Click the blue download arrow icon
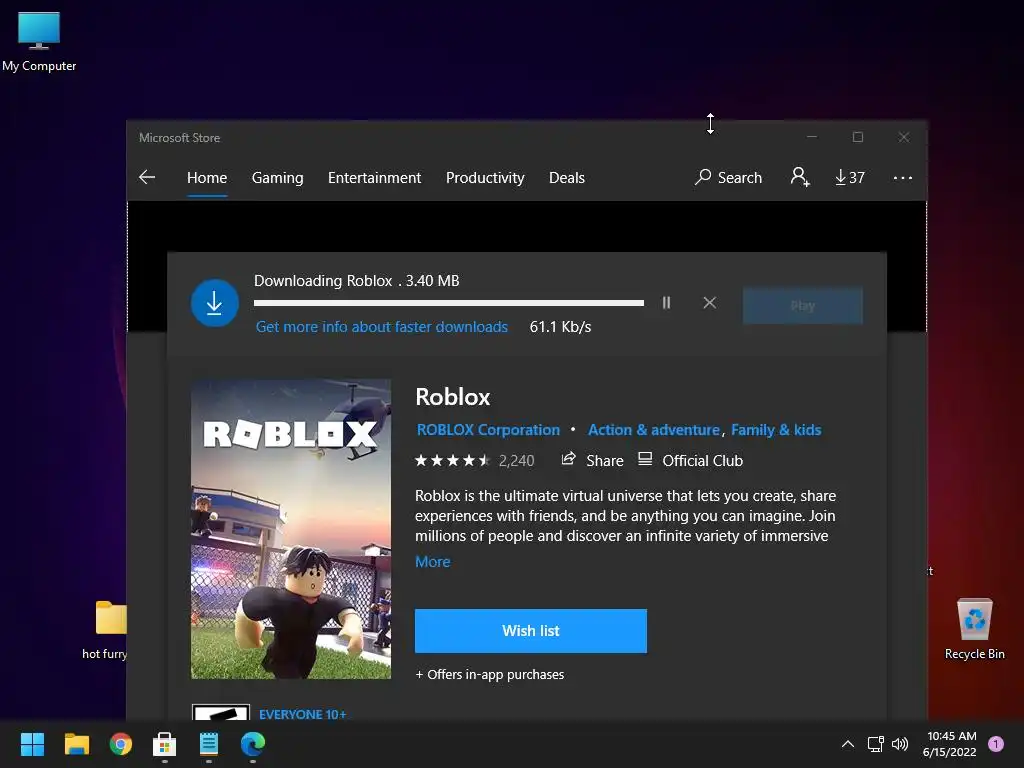 pos(214,303)
